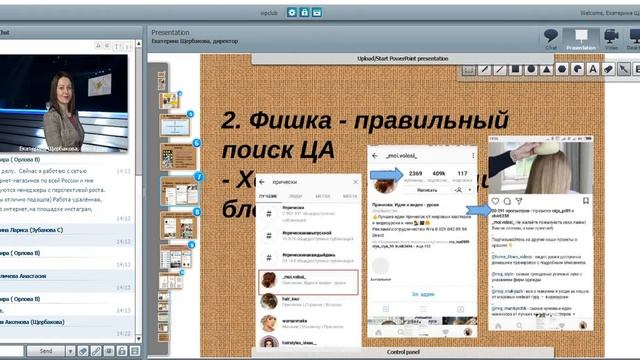Image resolution: width=640 pixels, height=360 pixels.
Task: Click the save icon in chat toolbar
Action: coord(135,351)
